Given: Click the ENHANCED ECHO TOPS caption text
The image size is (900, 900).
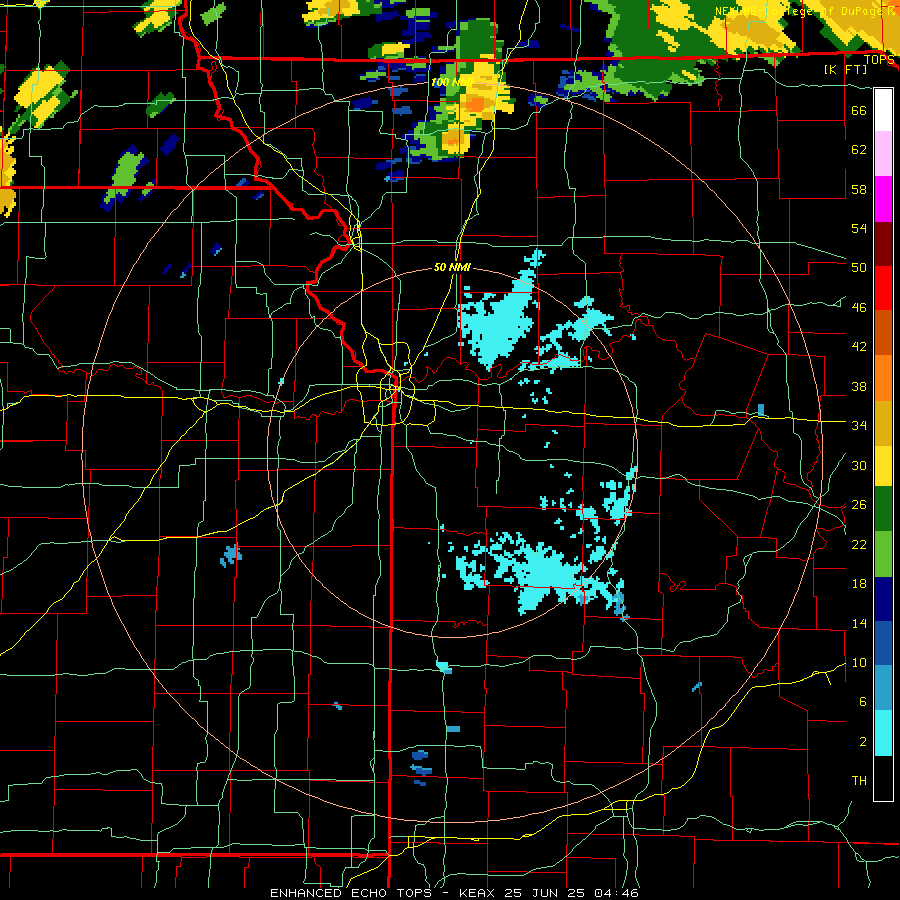Looking at the screenshot, I should pyautogui.click(x=351, y=893).
